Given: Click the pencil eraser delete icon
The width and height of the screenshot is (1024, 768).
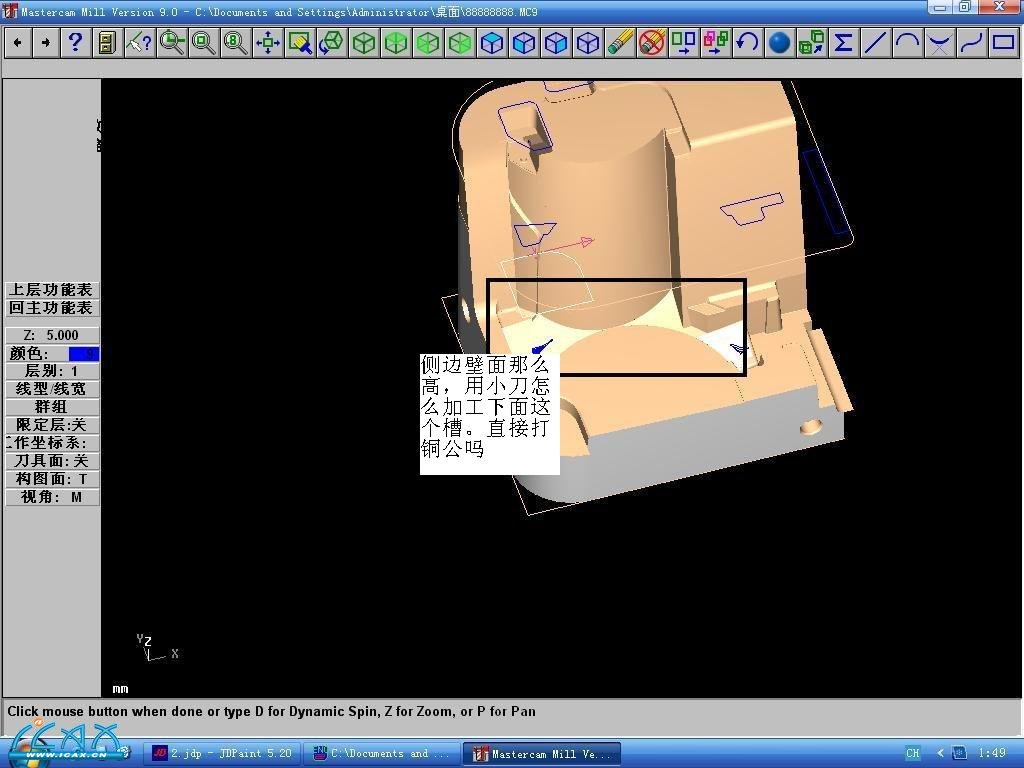Looking at the screenshot, I should point(619,43).
